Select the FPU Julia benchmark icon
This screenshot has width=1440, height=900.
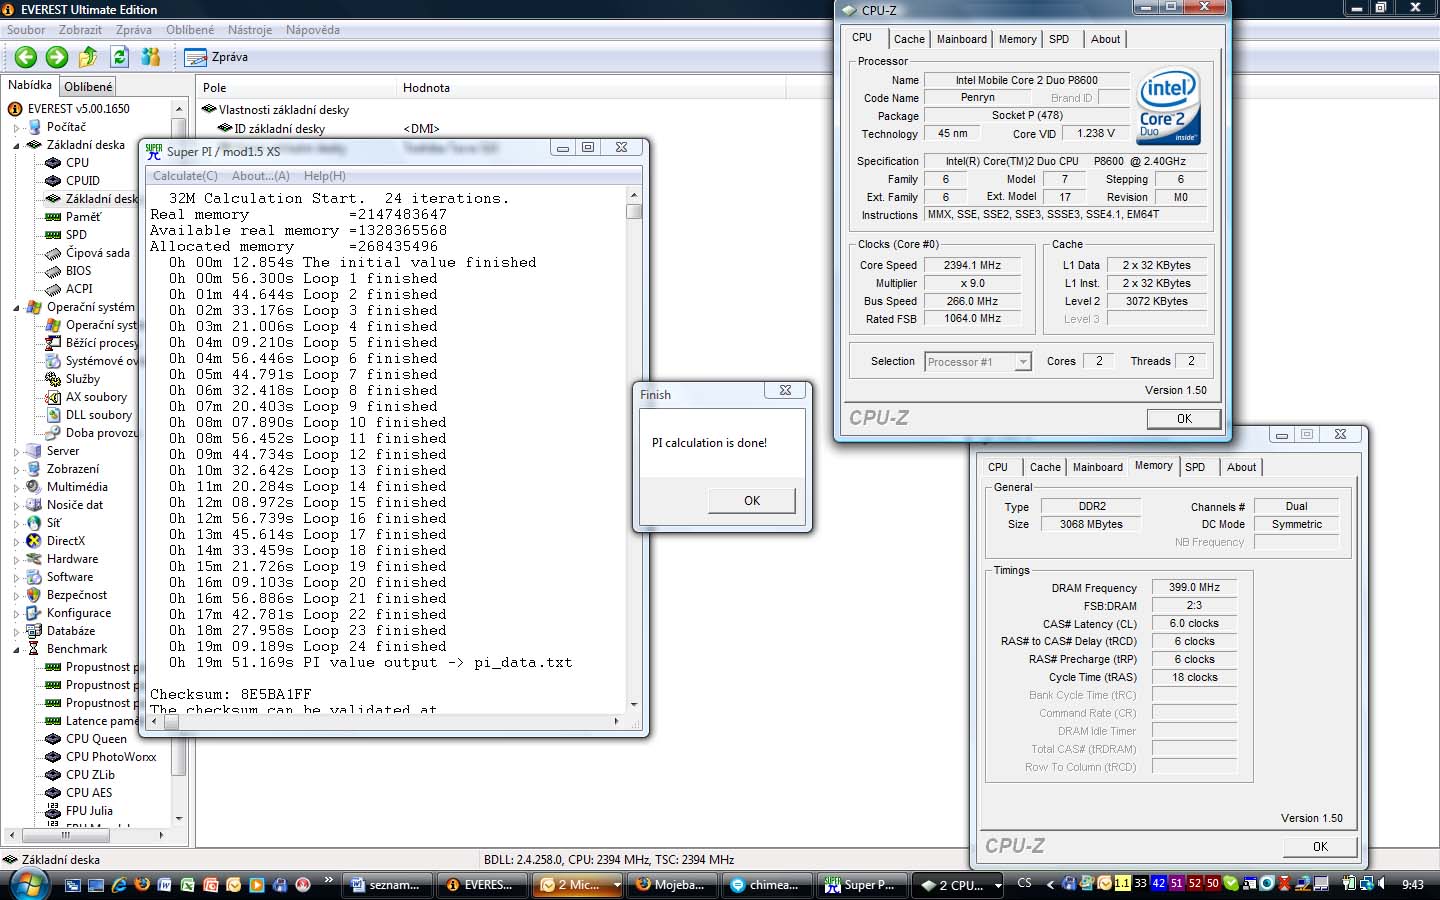54,811
